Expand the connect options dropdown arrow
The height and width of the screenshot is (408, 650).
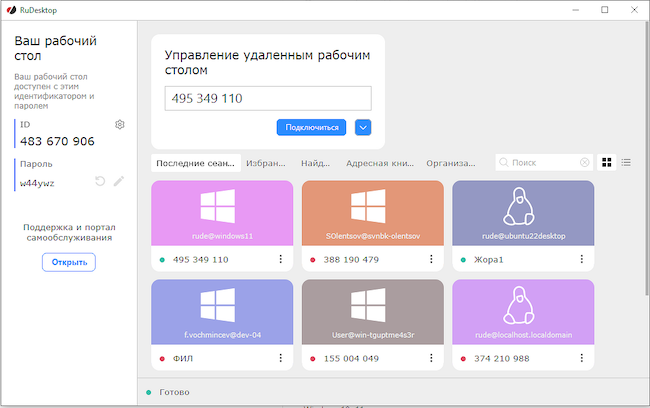363,127
